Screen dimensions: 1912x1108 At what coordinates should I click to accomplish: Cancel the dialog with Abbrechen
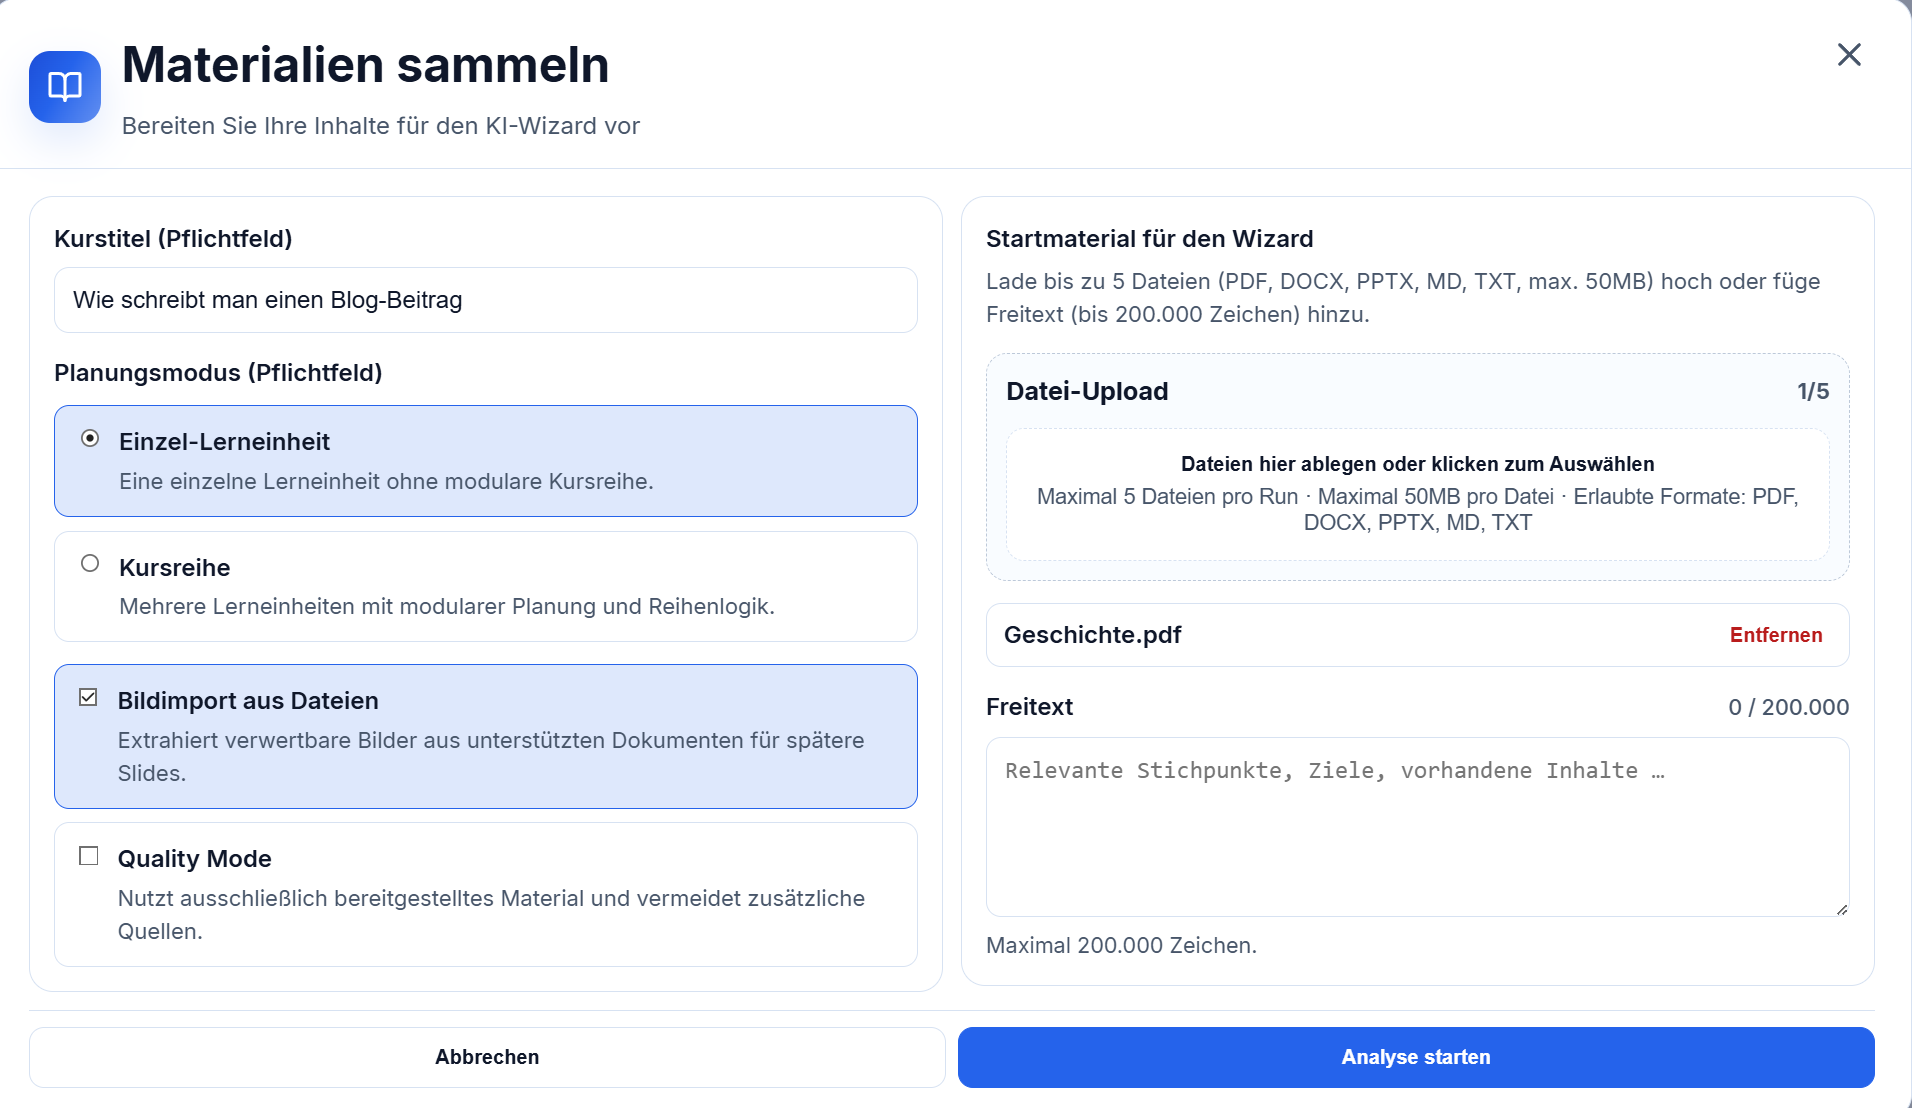pos(487,1056)
